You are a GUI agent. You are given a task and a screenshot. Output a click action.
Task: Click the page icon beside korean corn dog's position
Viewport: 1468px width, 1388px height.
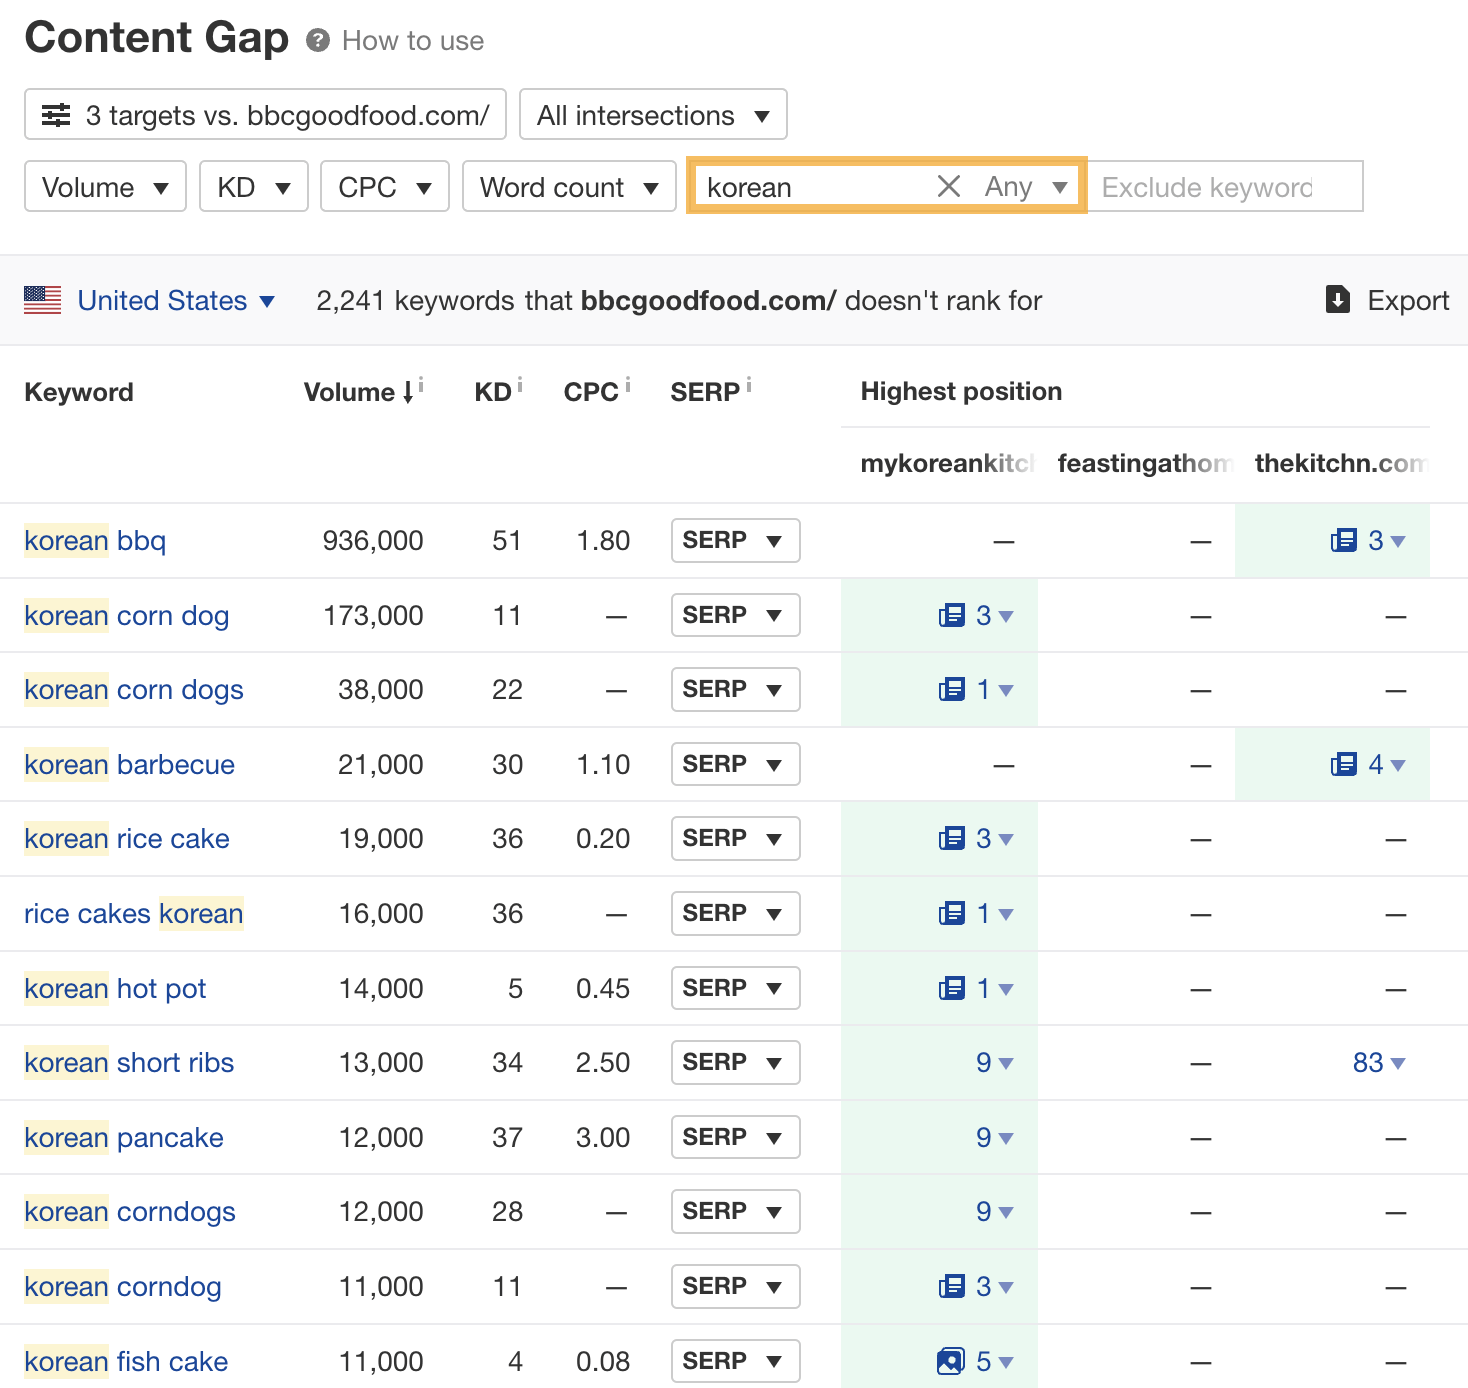953,615
